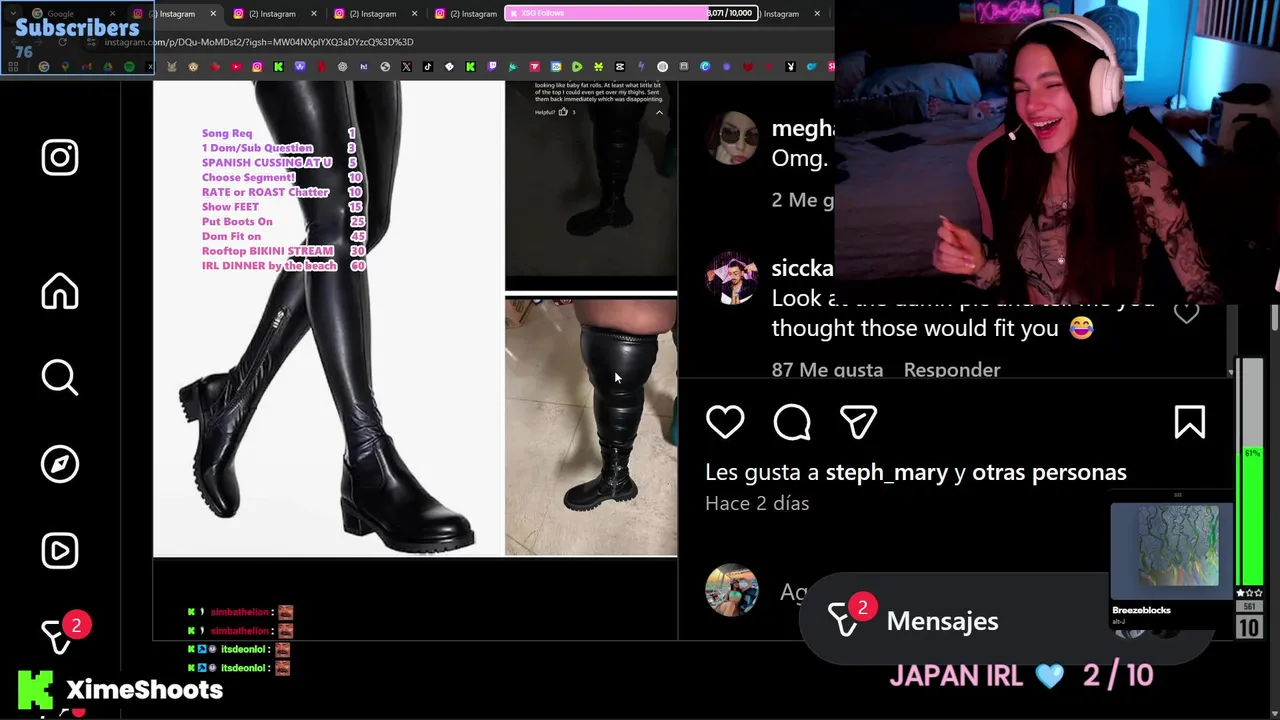Save the post with bookmark icon
This screenshot has height=720, width=1280.
1189,422
